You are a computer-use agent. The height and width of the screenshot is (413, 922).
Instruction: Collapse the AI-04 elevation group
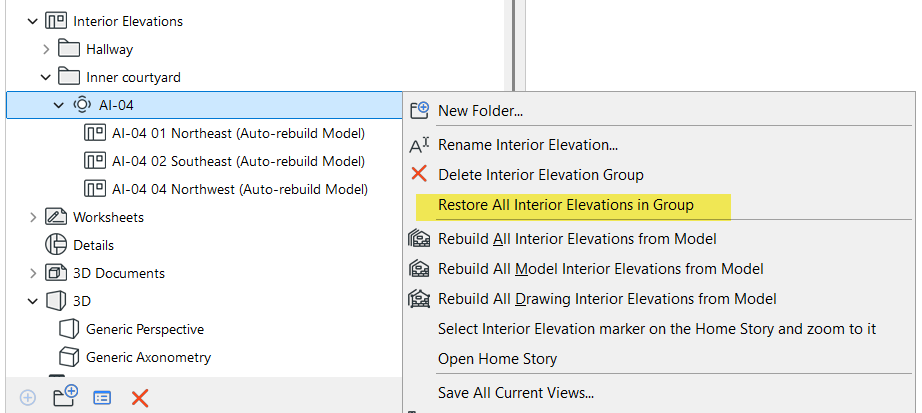click(58, 105)
